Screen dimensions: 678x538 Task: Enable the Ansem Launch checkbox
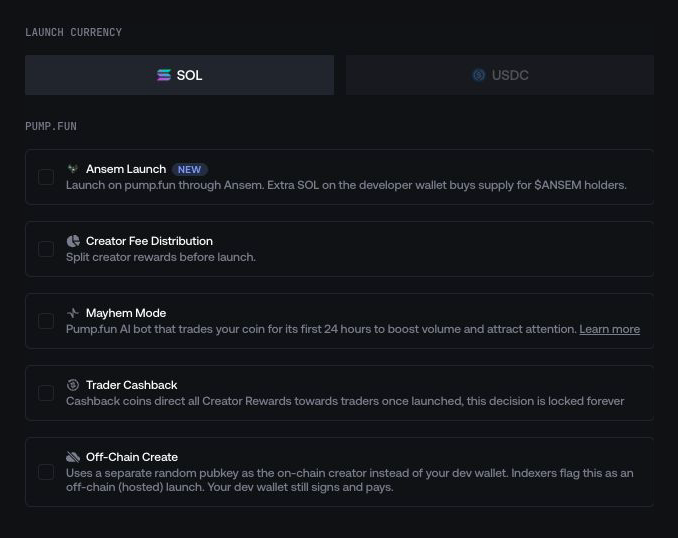click(x=46, y=177)
